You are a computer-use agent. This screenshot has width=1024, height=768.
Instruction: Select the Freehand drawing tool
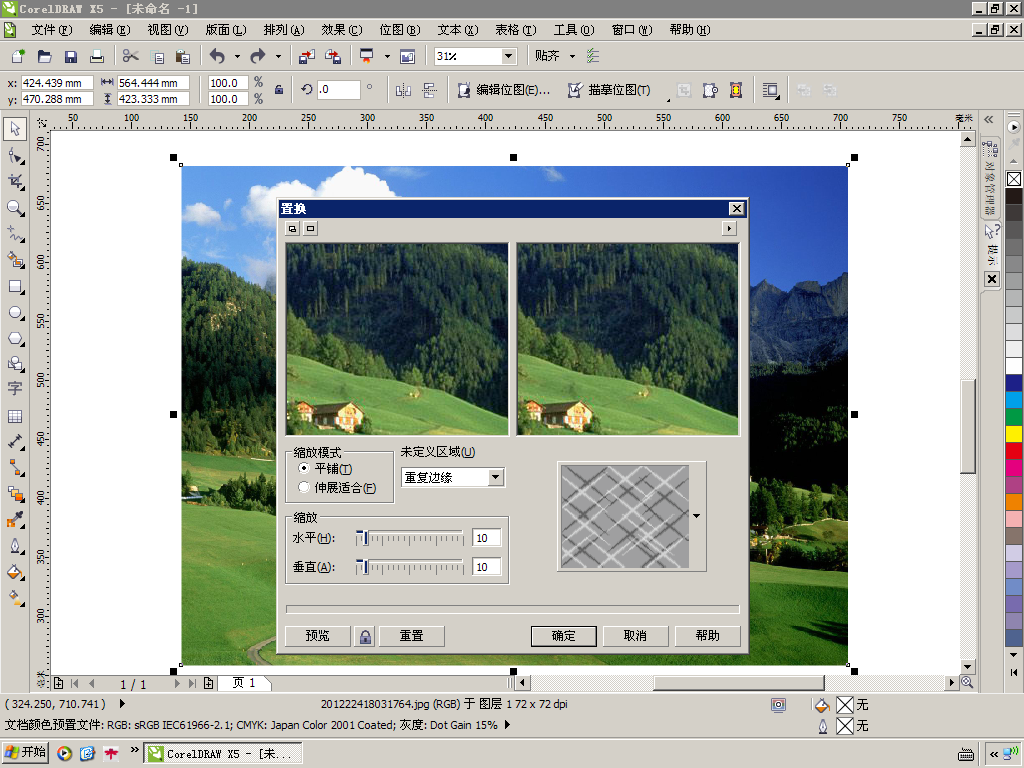coord(15,234)
